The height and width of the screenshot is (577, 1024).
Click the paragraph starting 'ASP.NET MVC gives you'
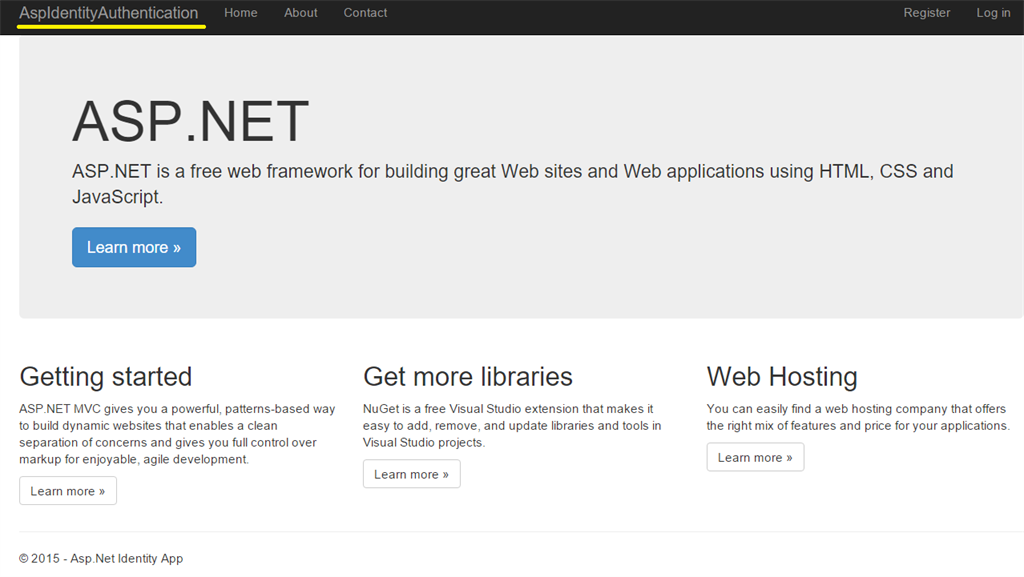tap(177, 434)
